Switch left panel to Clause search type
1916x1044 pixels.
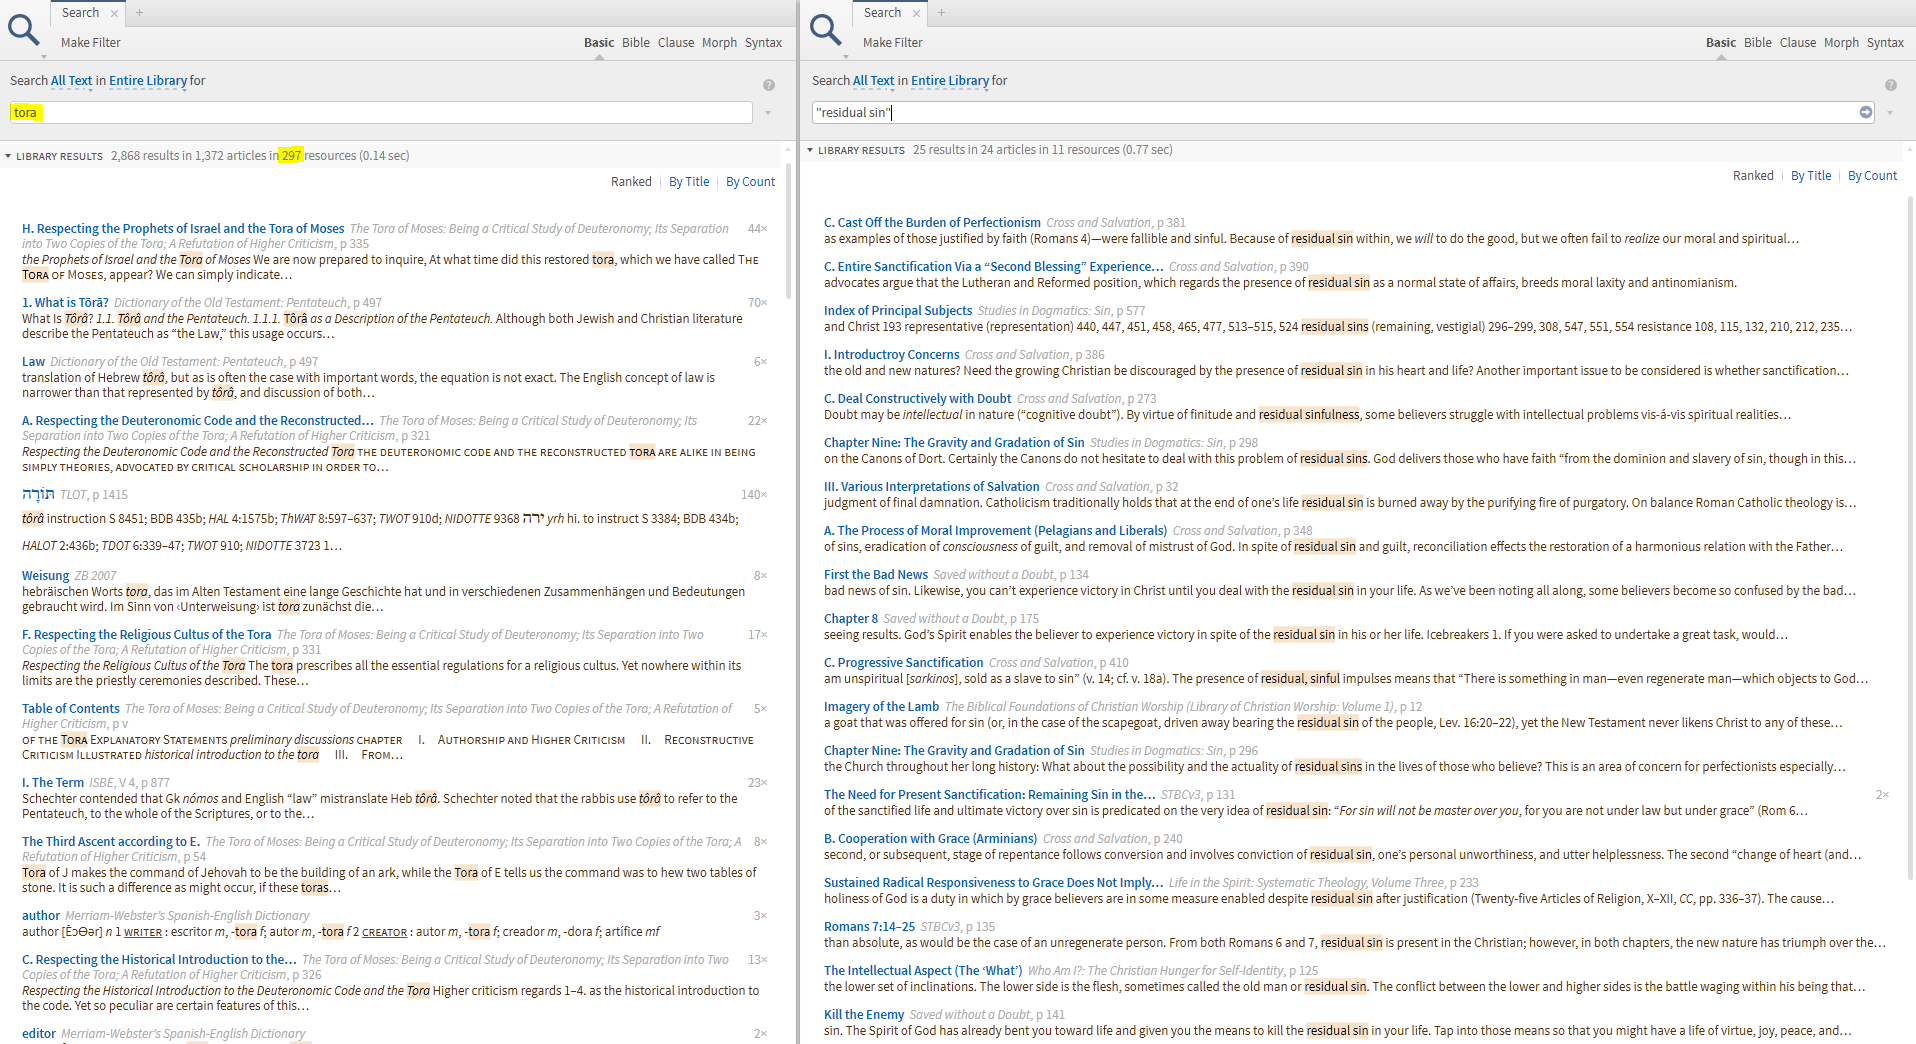pos(676,43)
